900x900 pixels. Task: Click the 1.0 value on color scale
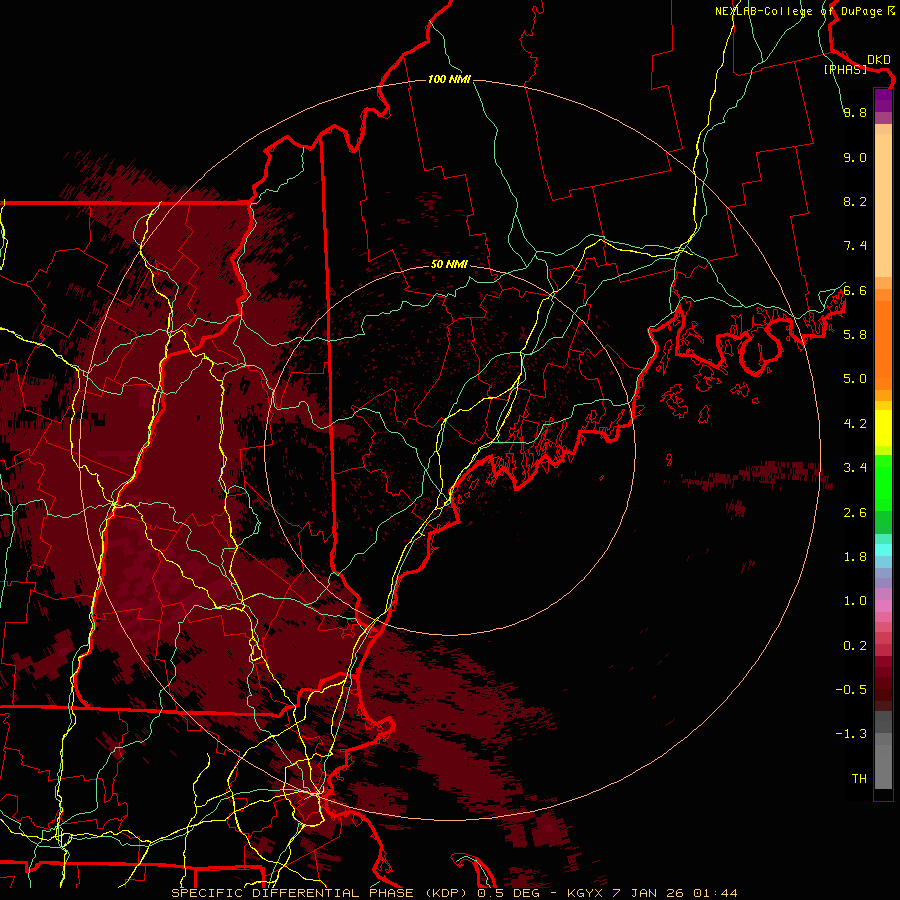[x=855, y=601]
